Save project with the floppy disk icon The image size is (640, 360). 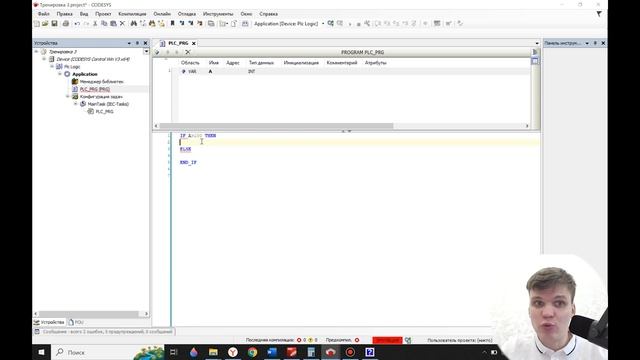54,24
